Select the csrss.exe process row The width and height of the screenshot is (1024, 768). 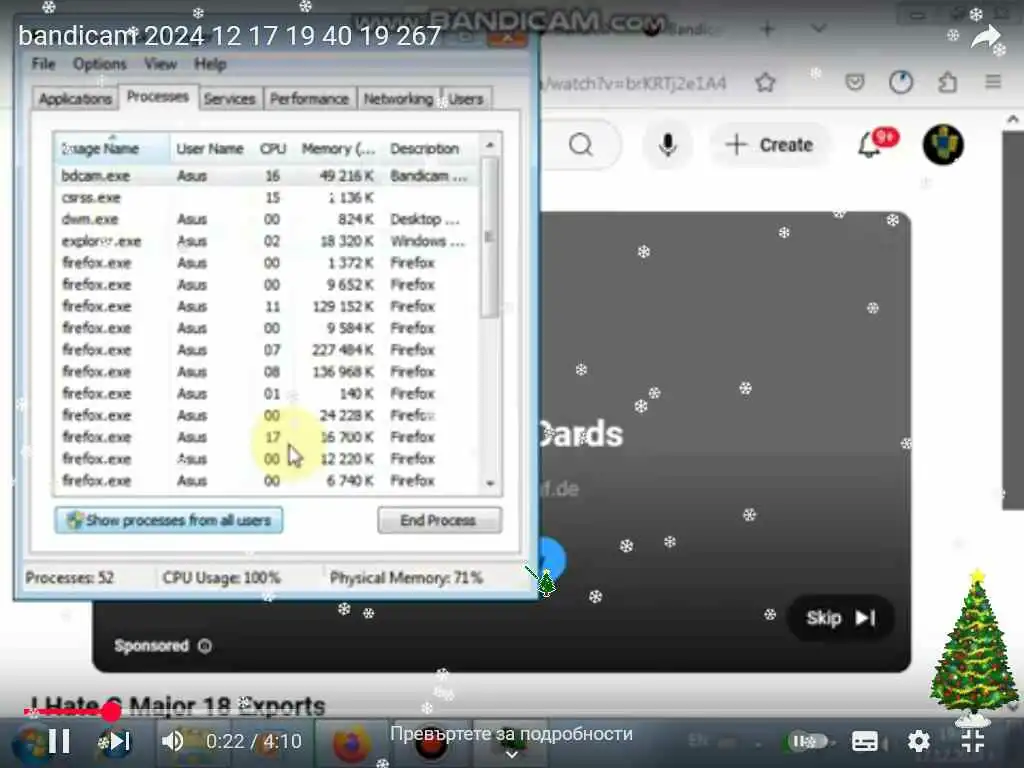(x=268, y=197)
